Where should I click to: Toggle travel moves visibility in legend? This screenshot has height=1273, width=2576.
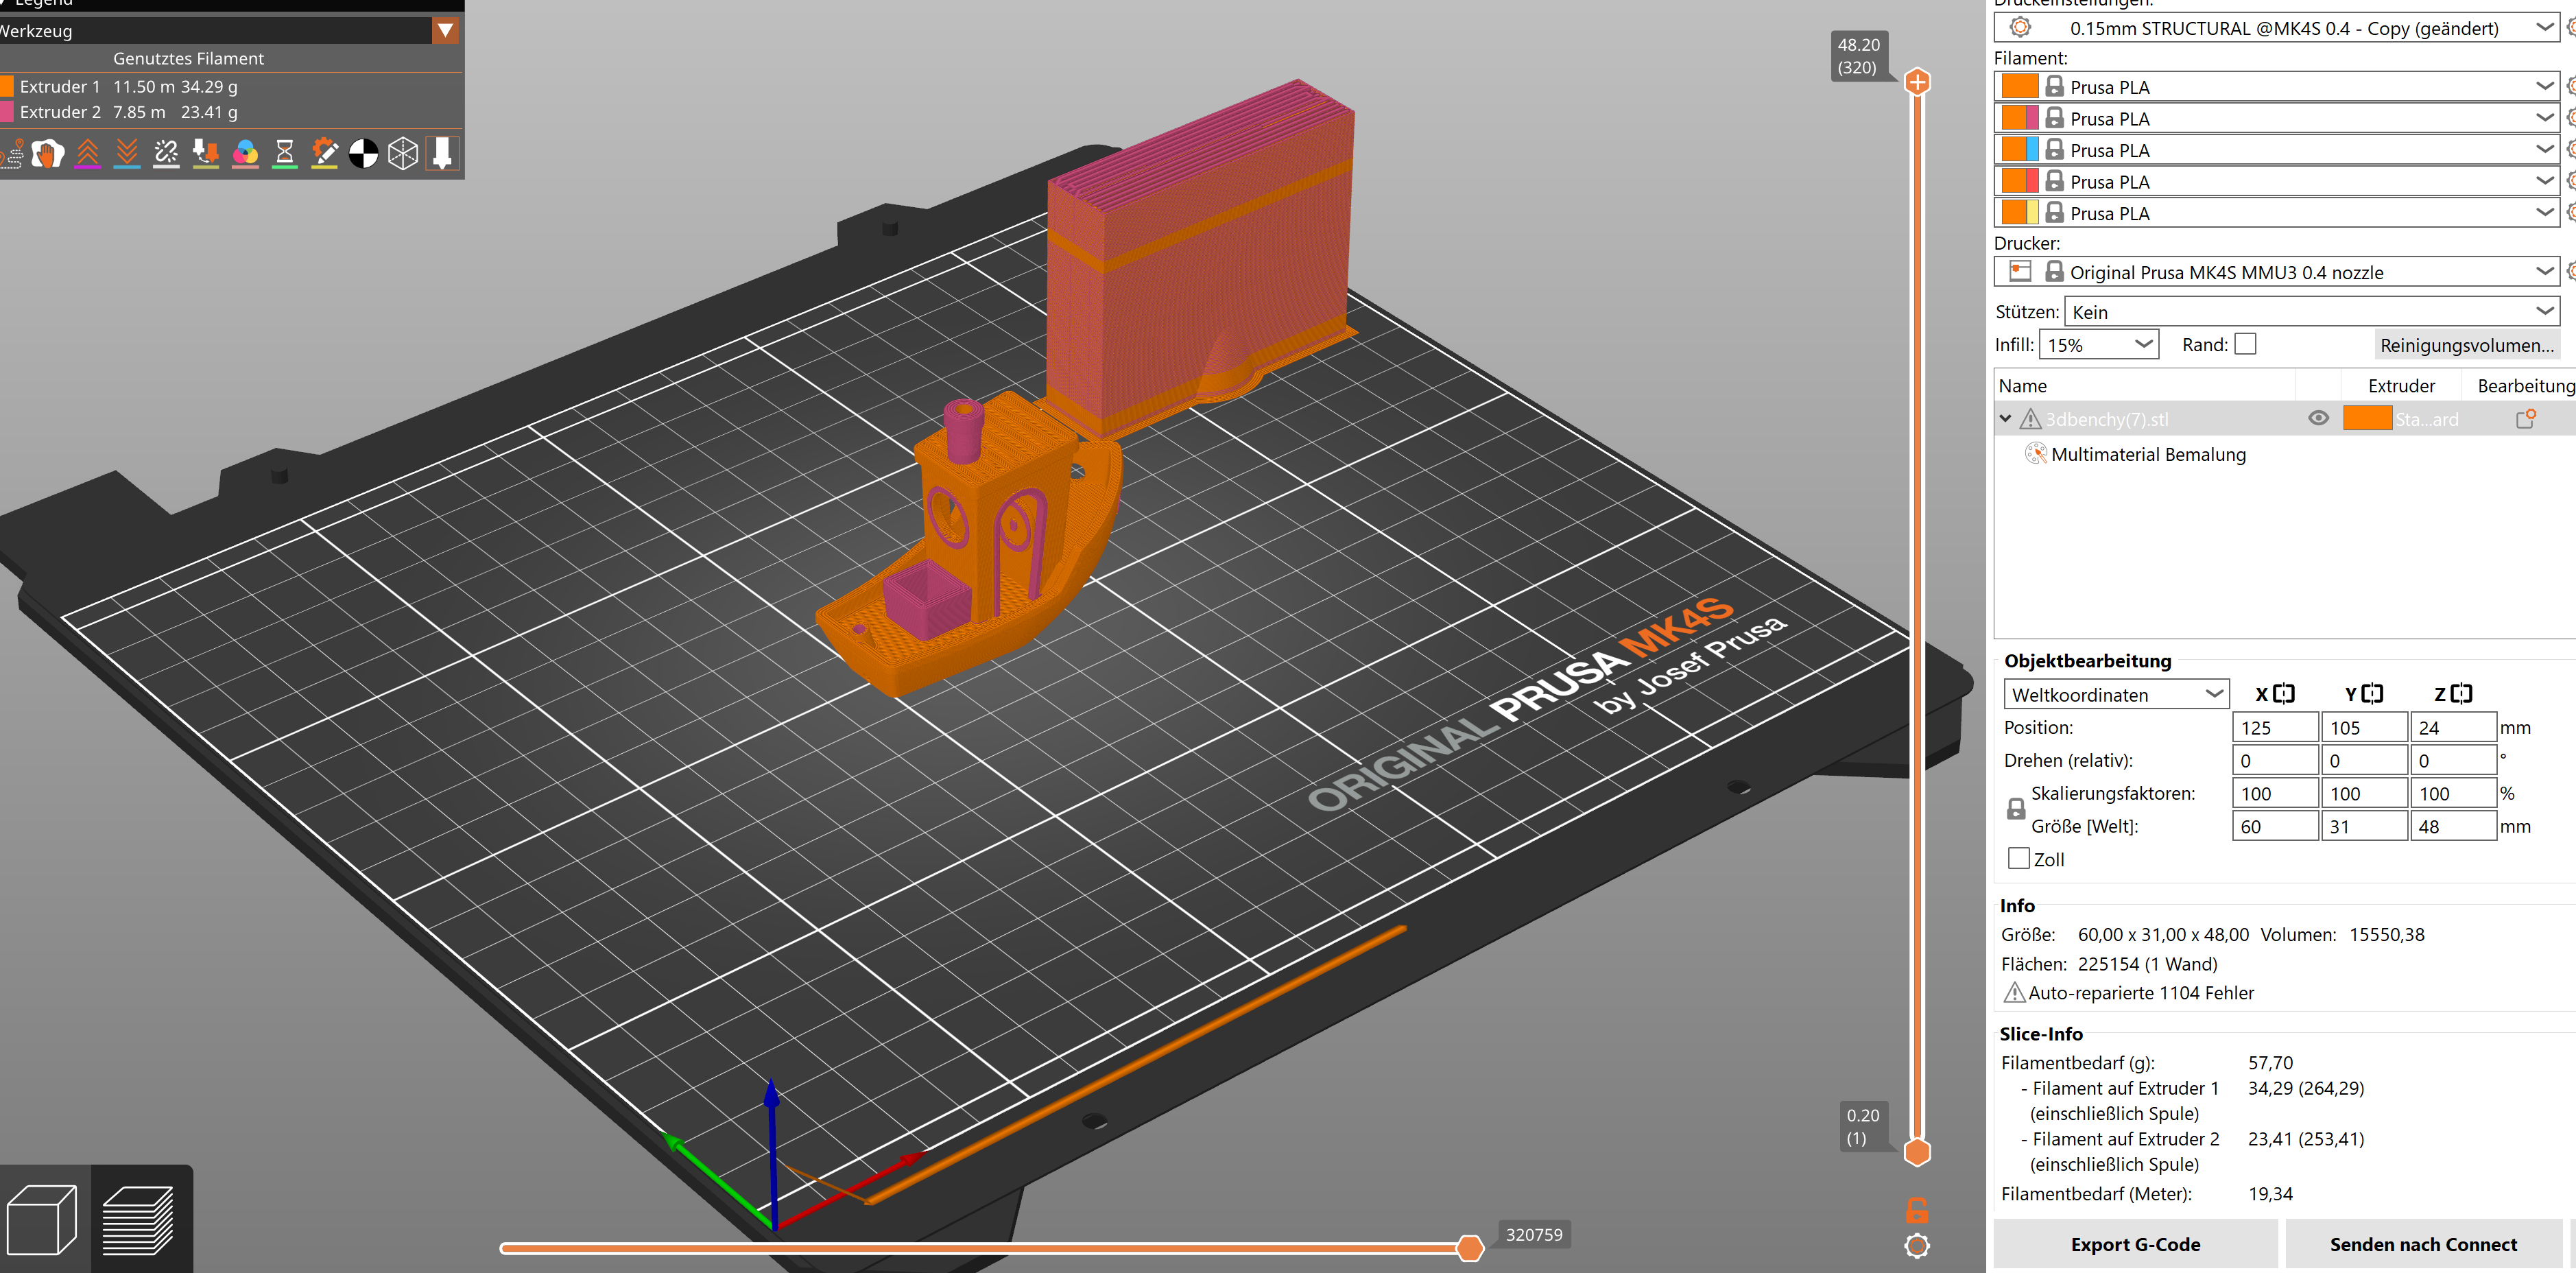point(12,154)
